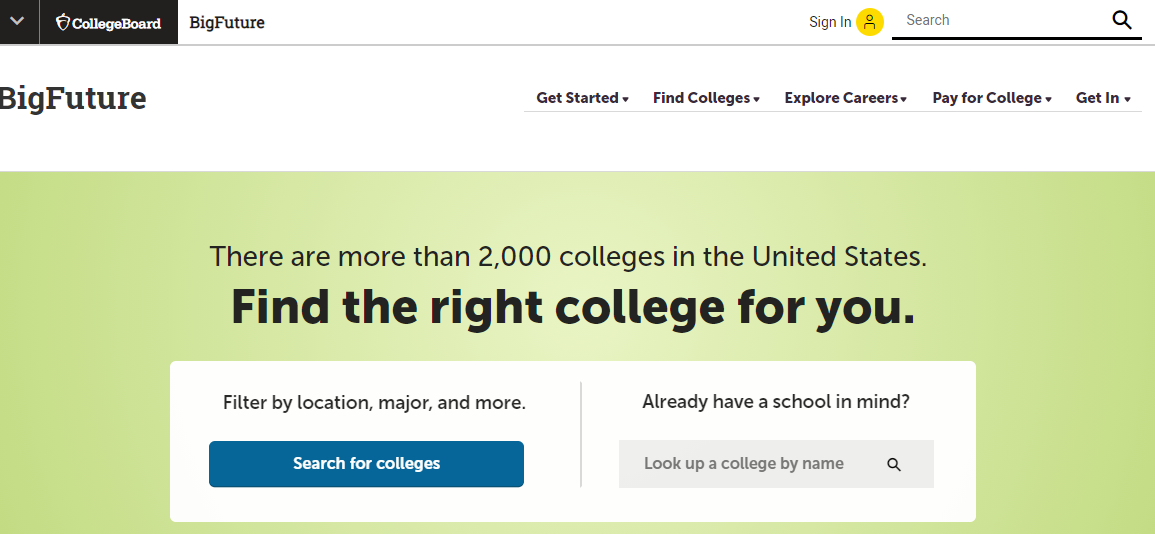Viewport: 1155px width, 534px height.
Task: Click the Sign In link
Action: coord(830,22)
